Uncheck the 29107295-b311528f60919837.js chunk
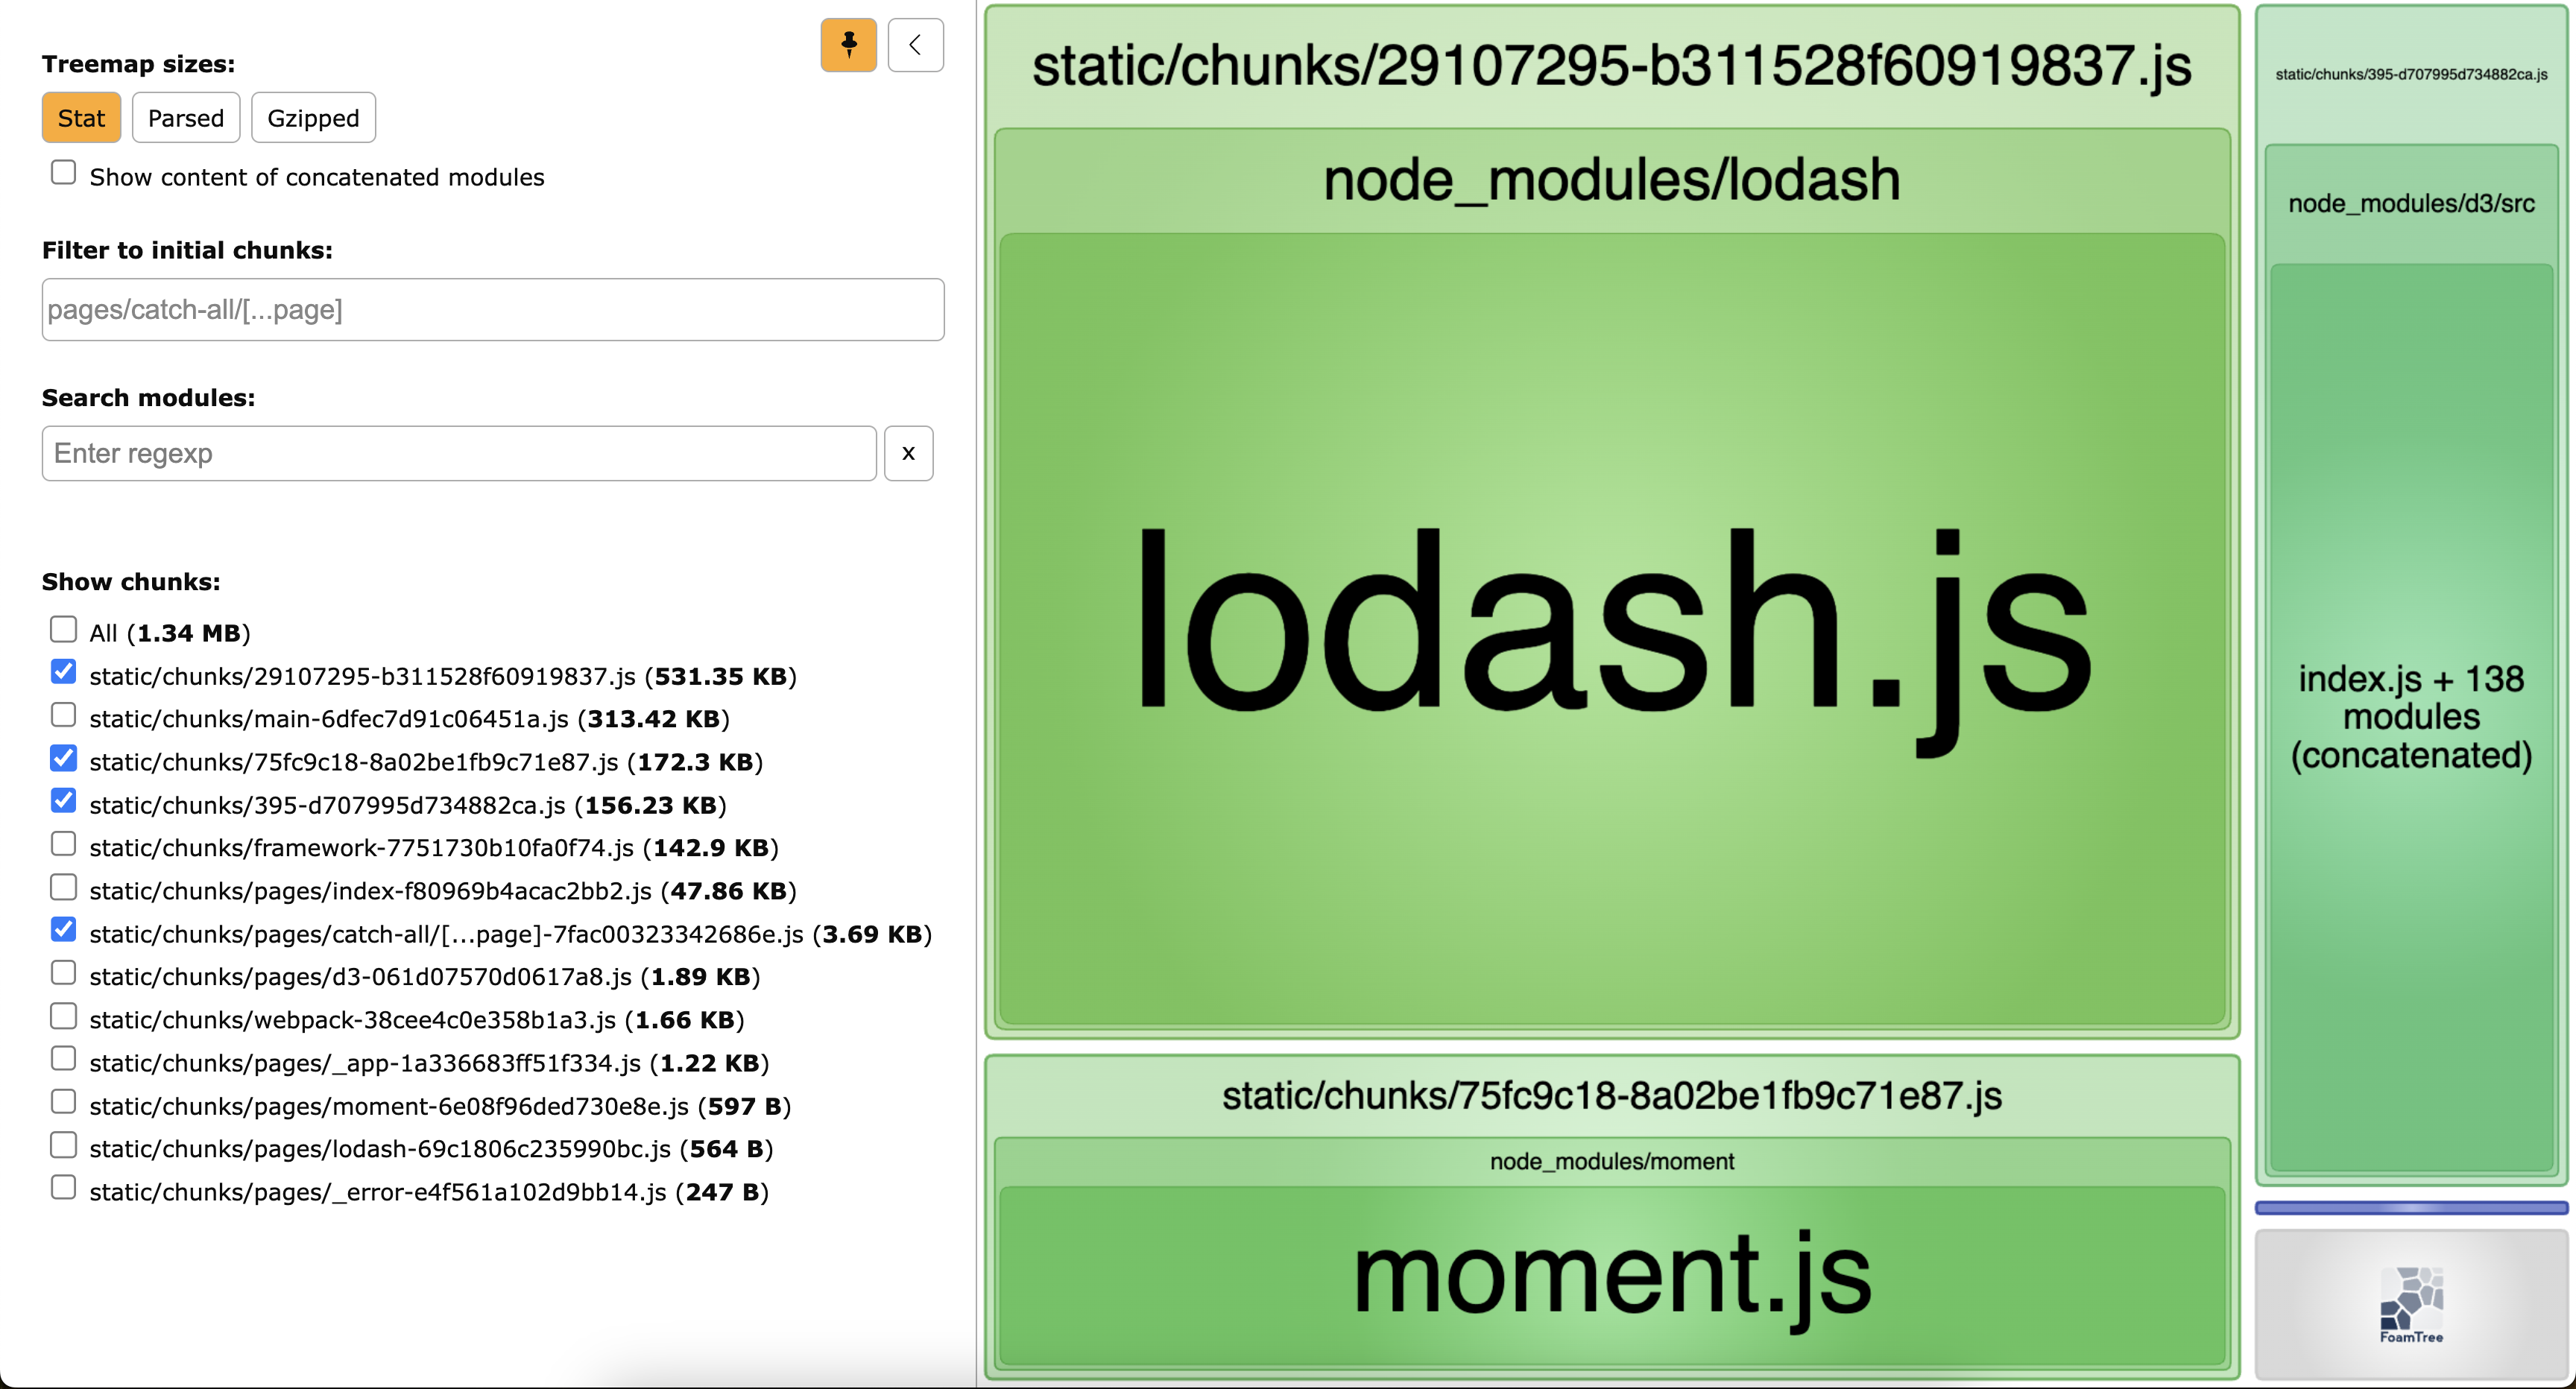The image size is (2576, 1389). click(63, 672)
